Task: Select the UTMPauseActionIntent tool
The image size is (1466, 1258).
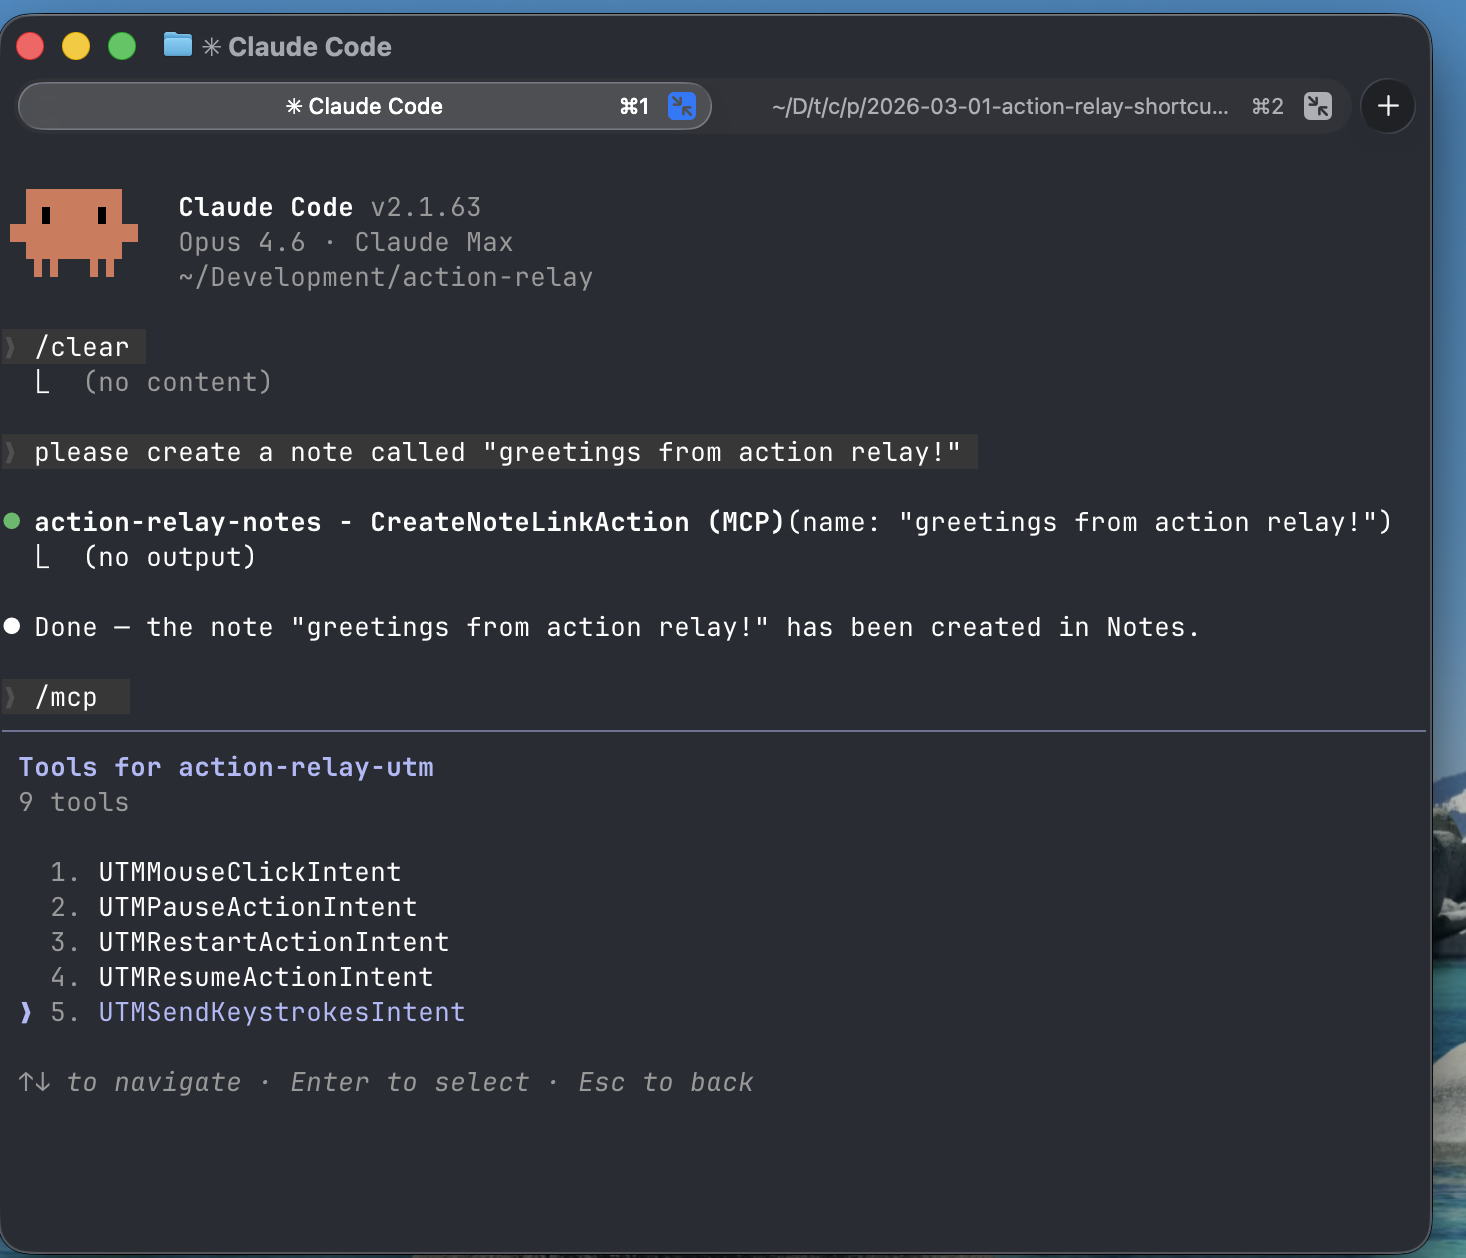Action: [257, 907]
